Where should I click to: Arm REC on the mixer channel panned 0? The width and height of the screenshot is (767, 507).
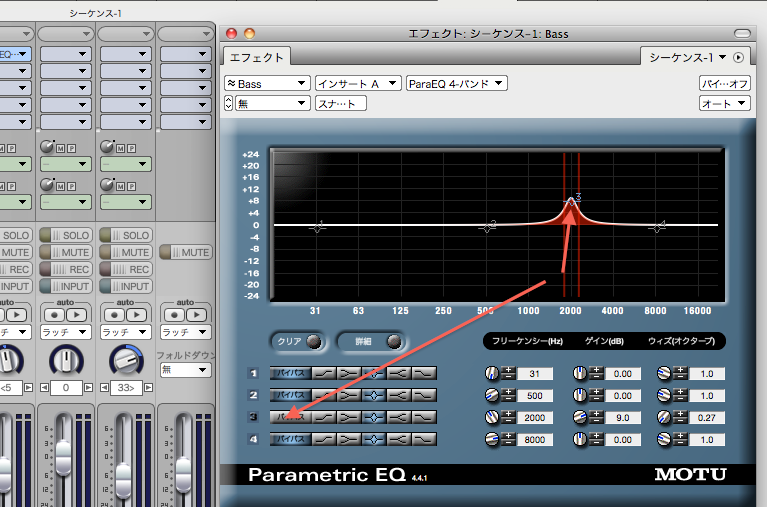click(65, 270)
